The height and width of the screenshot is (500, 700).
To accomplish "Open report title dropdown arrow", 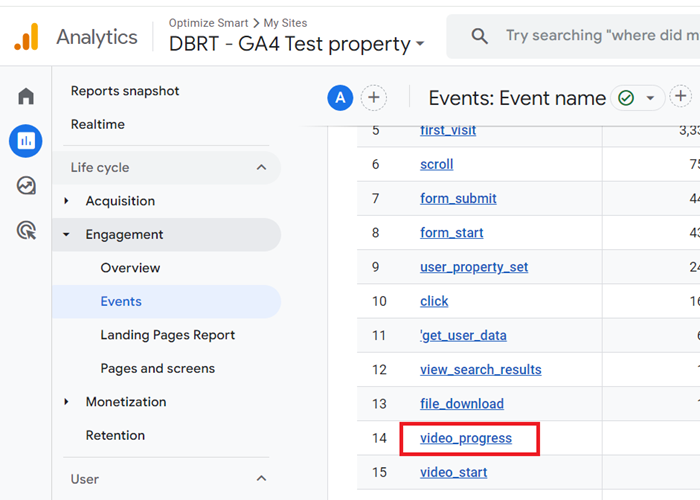I will click(x=650, y=98).
